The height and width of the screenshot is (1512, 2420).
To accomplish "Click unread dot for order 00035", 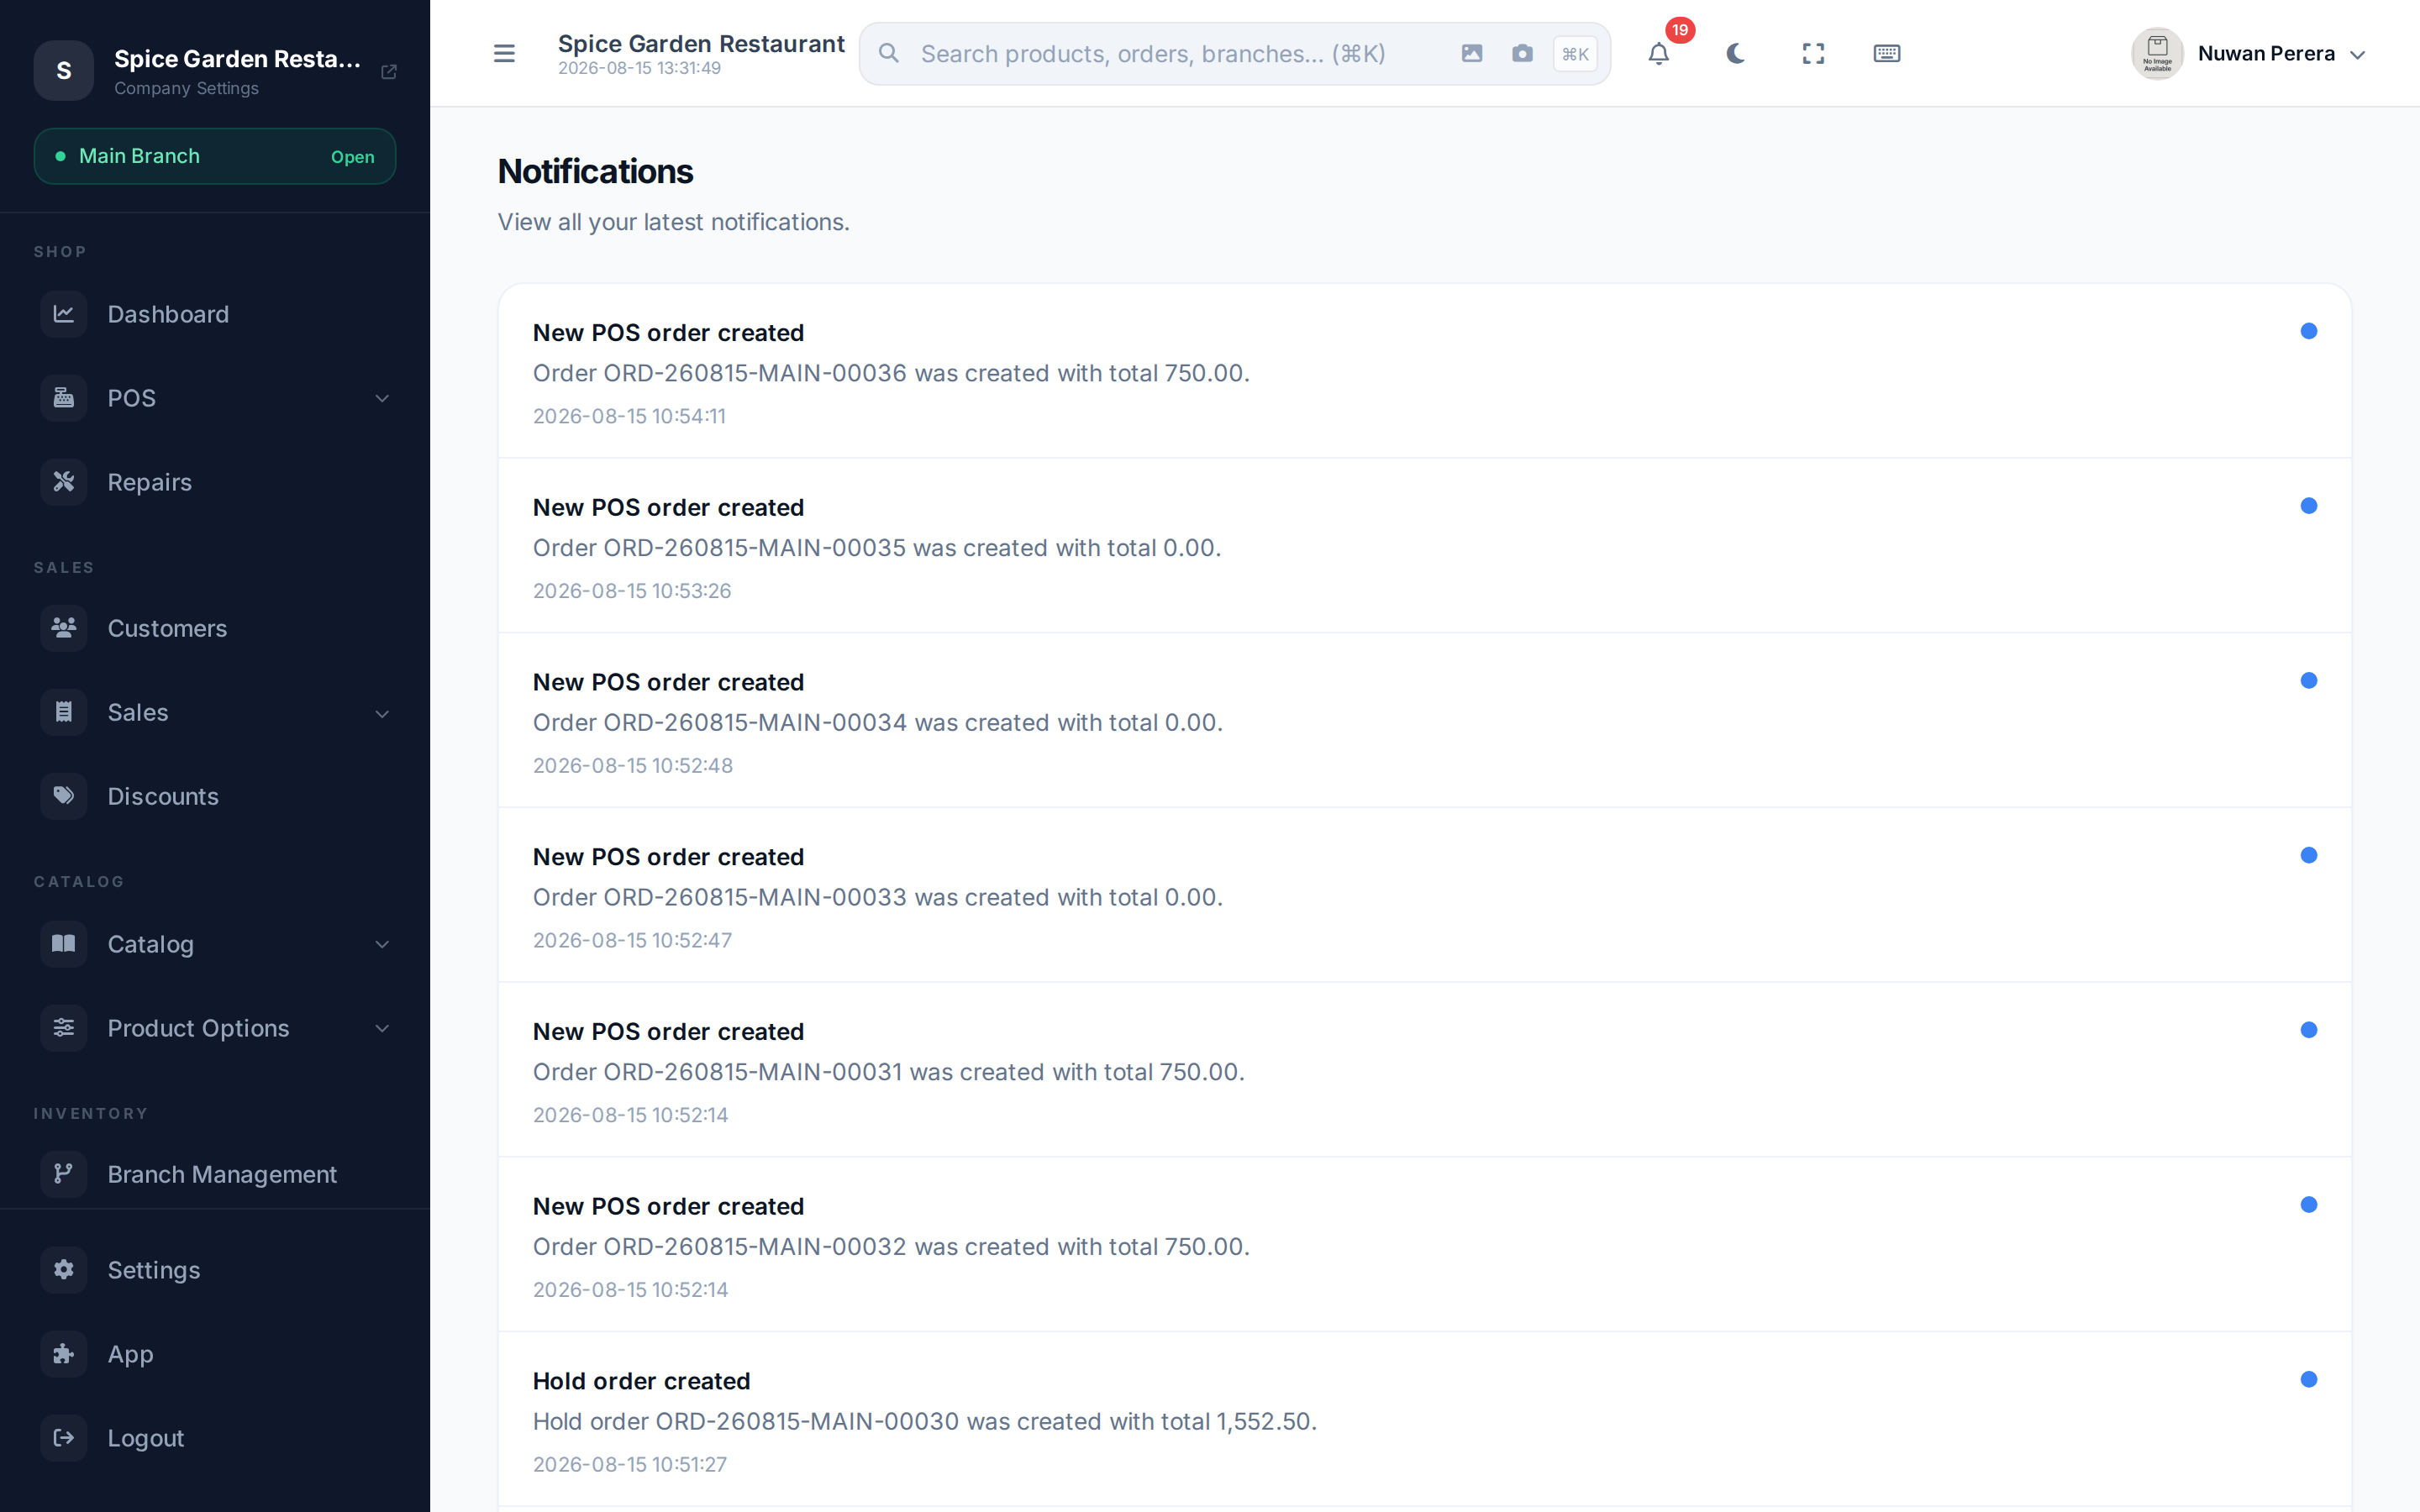I will tap(2309, 506).
